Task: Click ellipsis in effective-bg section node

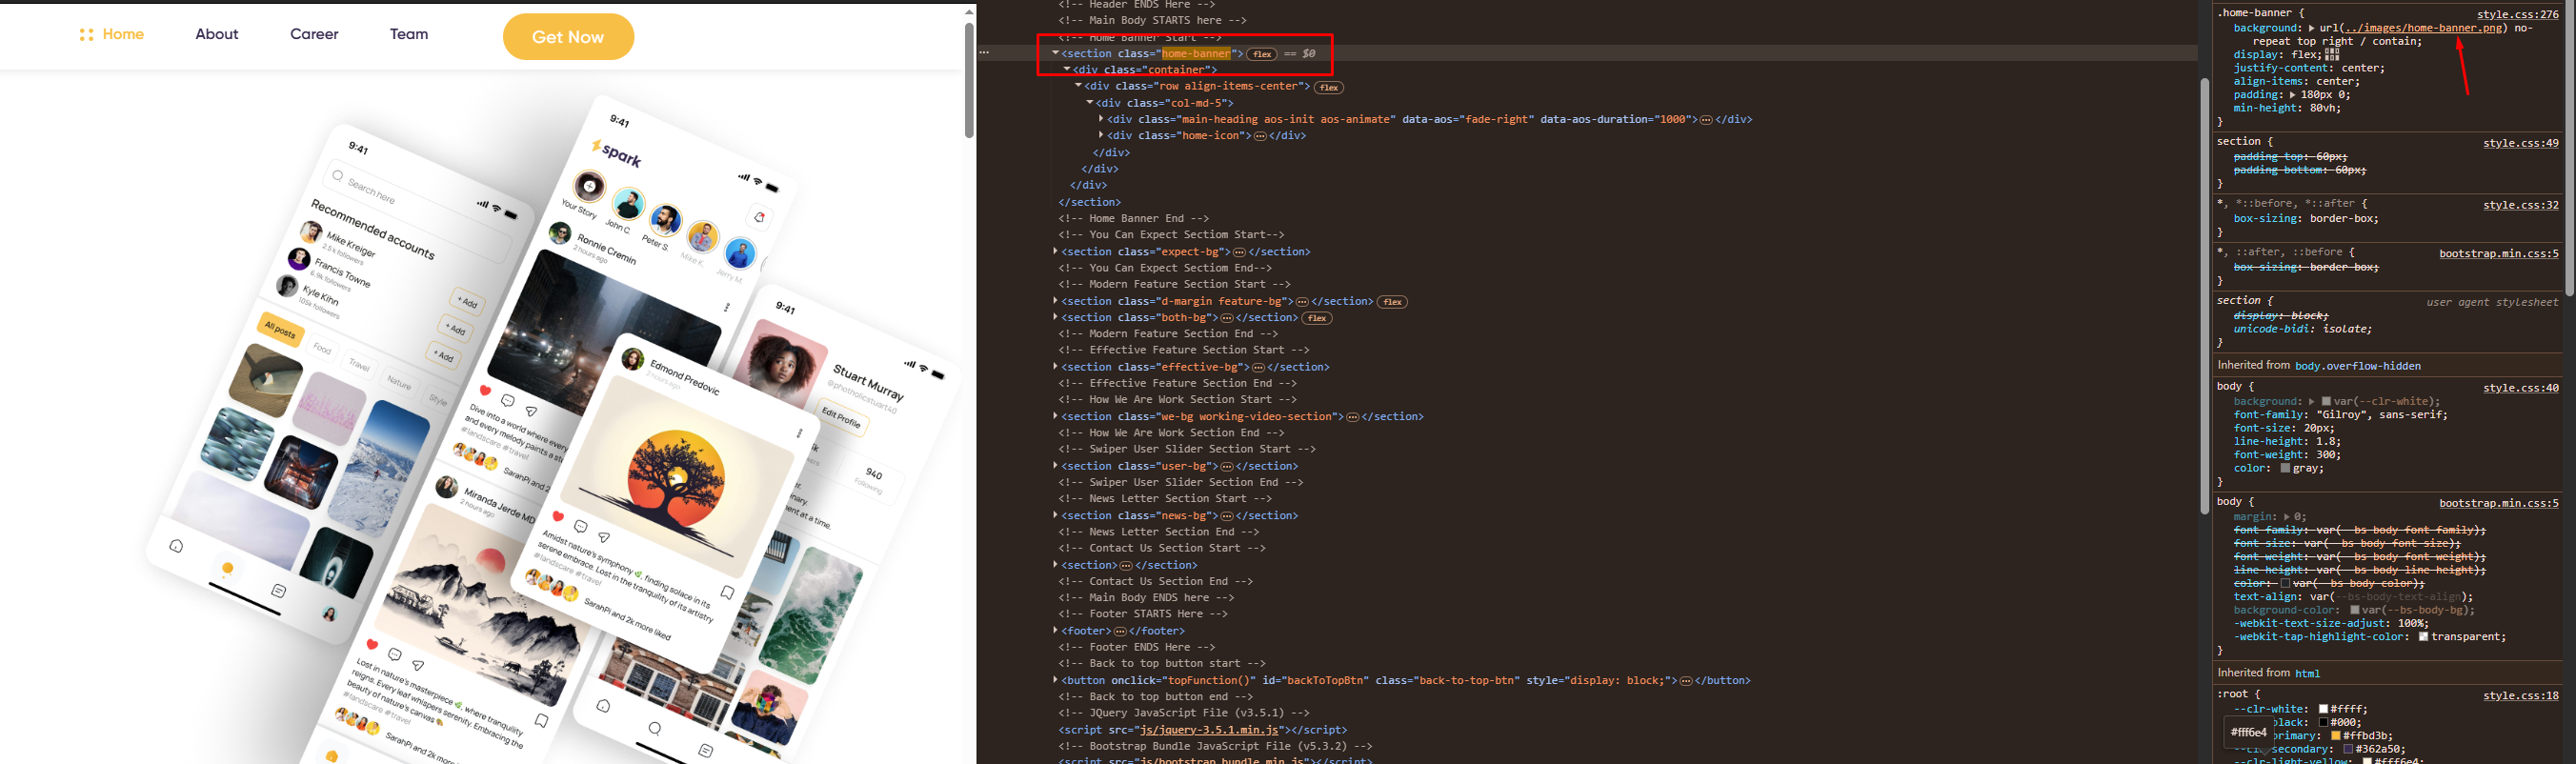Action: click(1258, 368)
